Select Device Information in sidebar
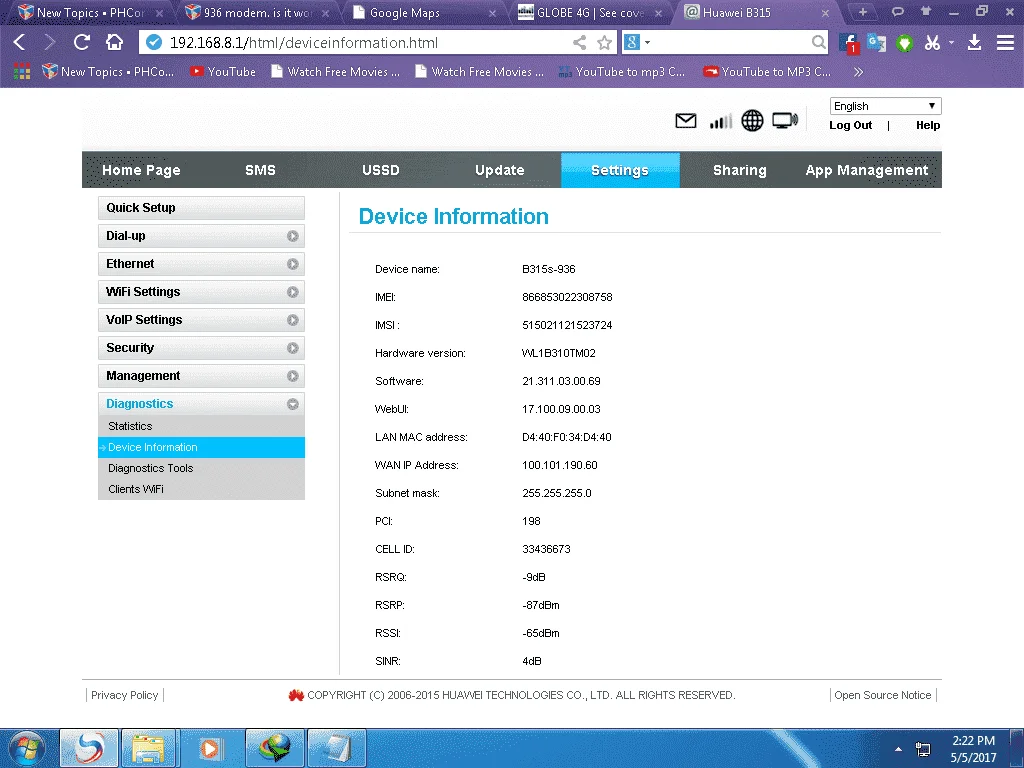This screenshot has height=768, width=1024. point(201,447)
